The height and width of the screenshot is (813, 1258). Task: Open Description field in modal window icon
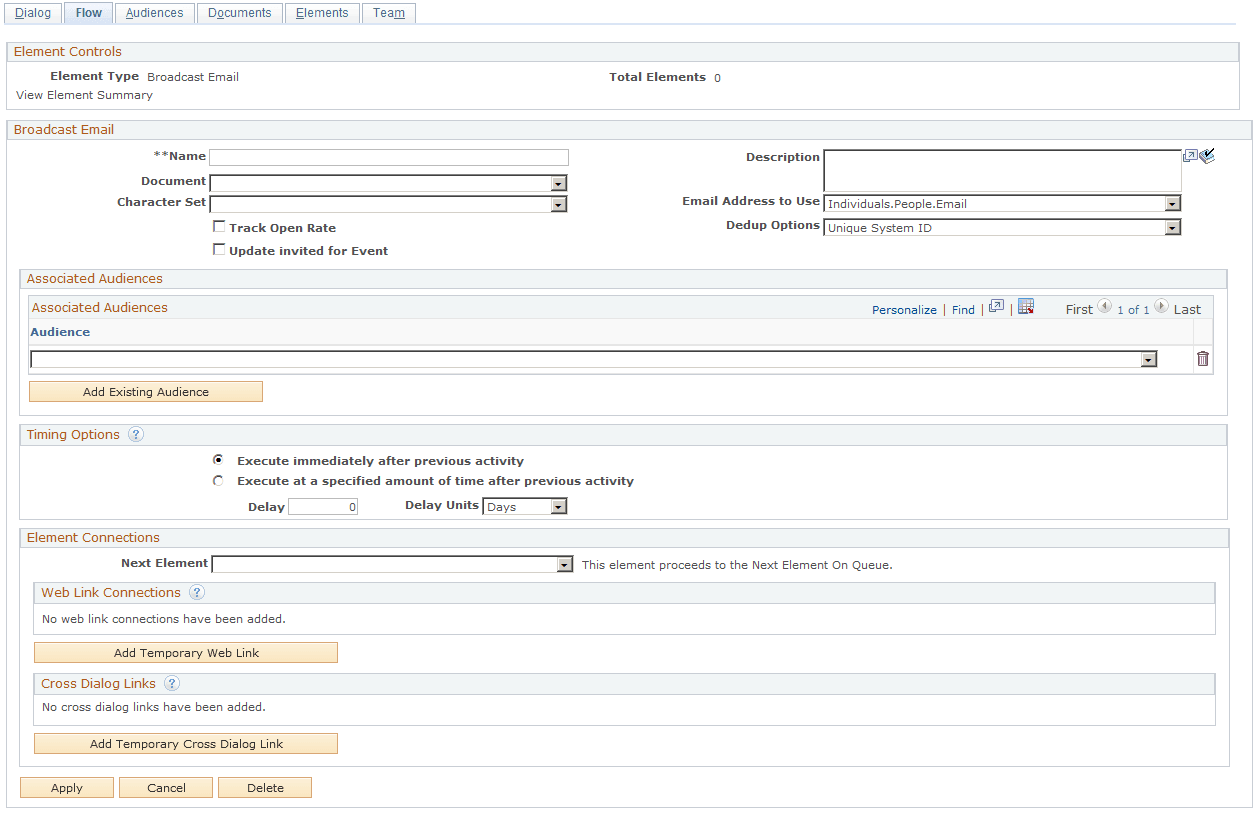click(x=1190, y=156)
